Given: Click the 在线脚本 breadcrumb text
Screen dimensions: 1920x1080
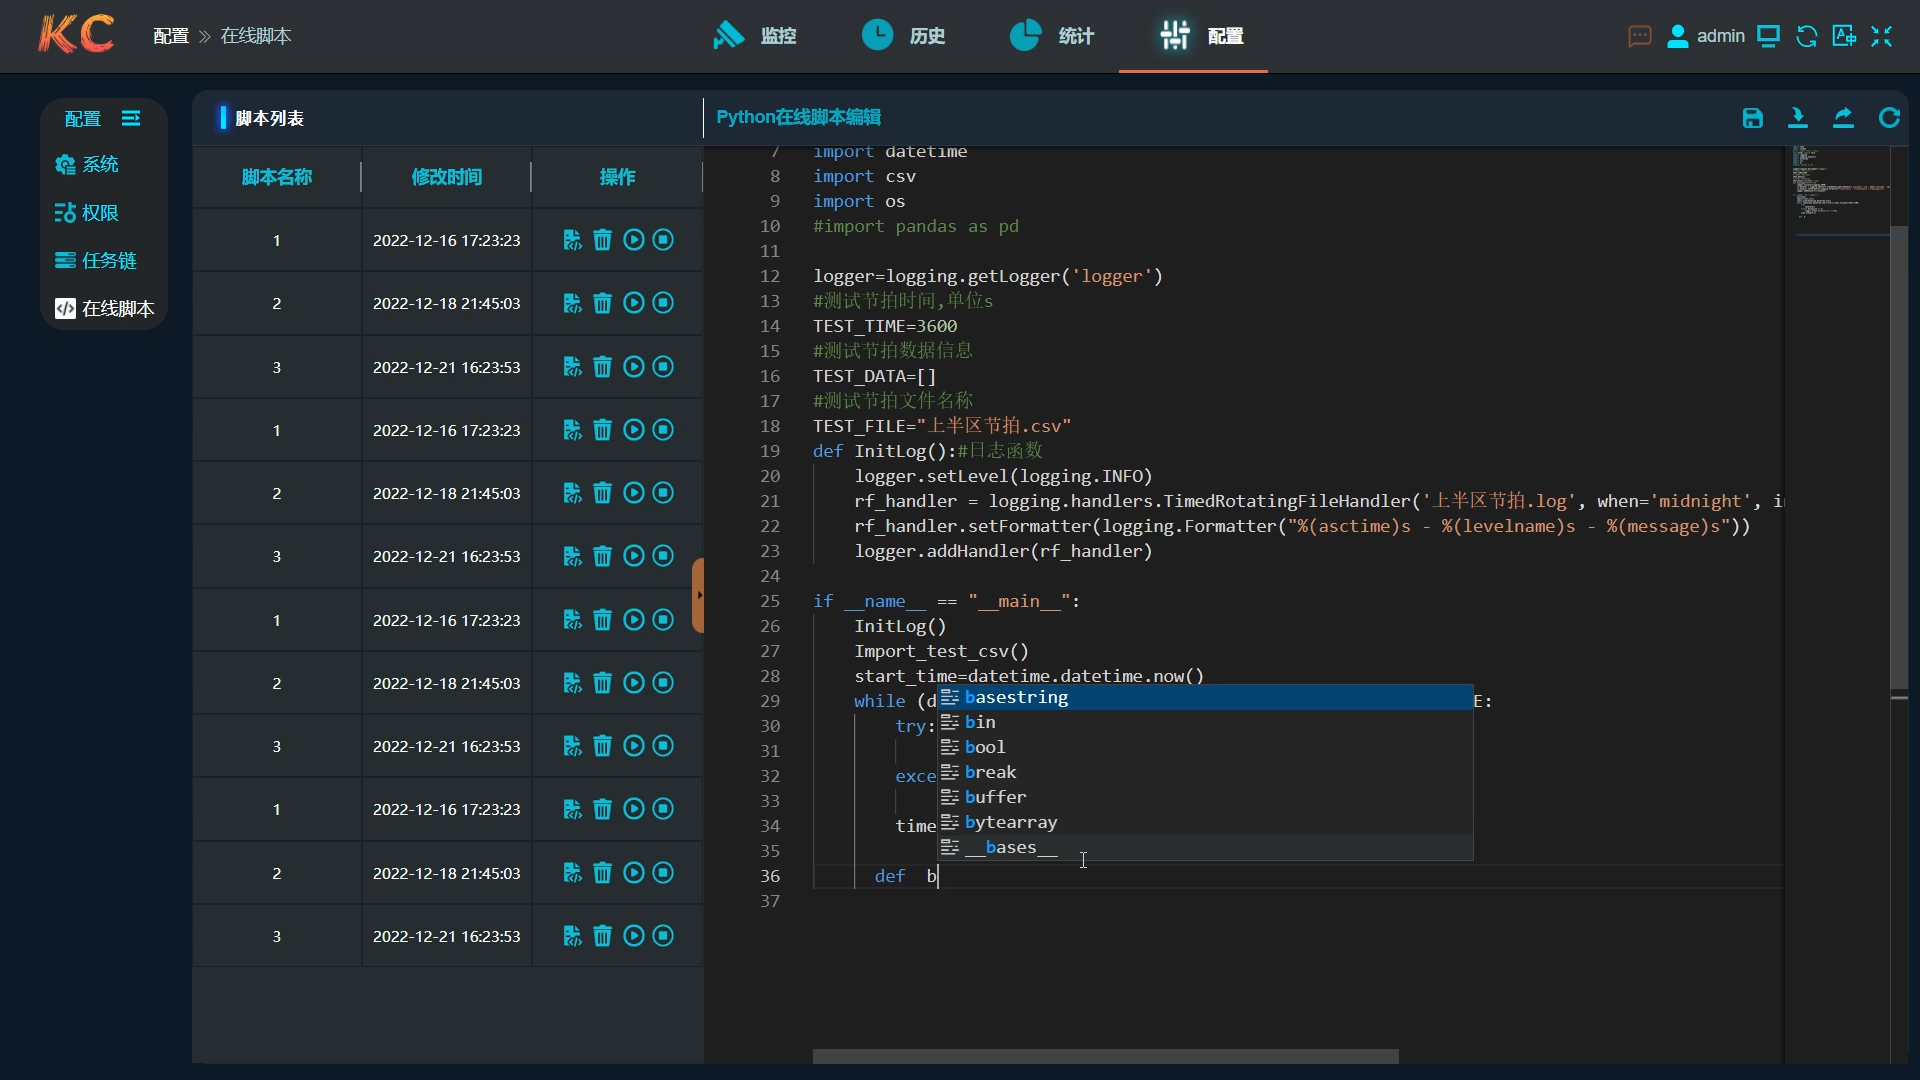Looking at the screenshot, I should [x=256, y=36].
